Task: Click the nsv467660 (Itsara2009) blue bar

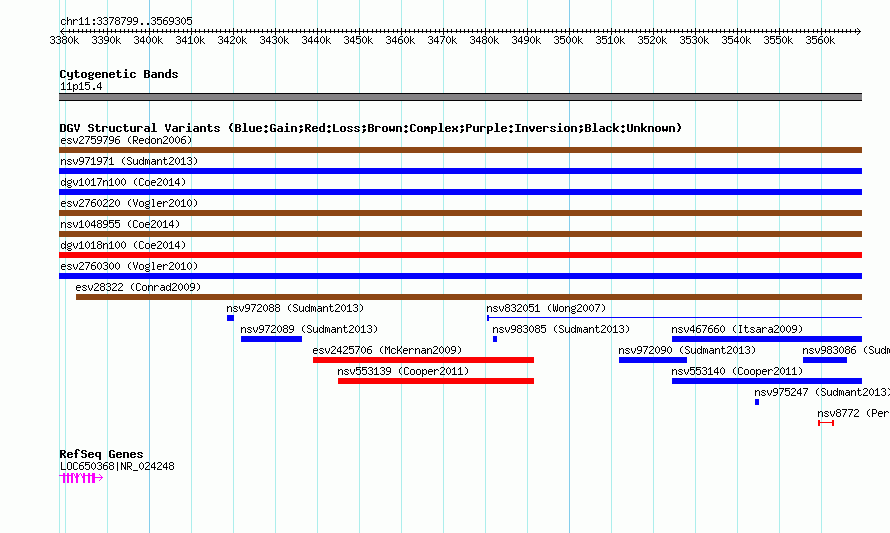Action: (767, 339)
